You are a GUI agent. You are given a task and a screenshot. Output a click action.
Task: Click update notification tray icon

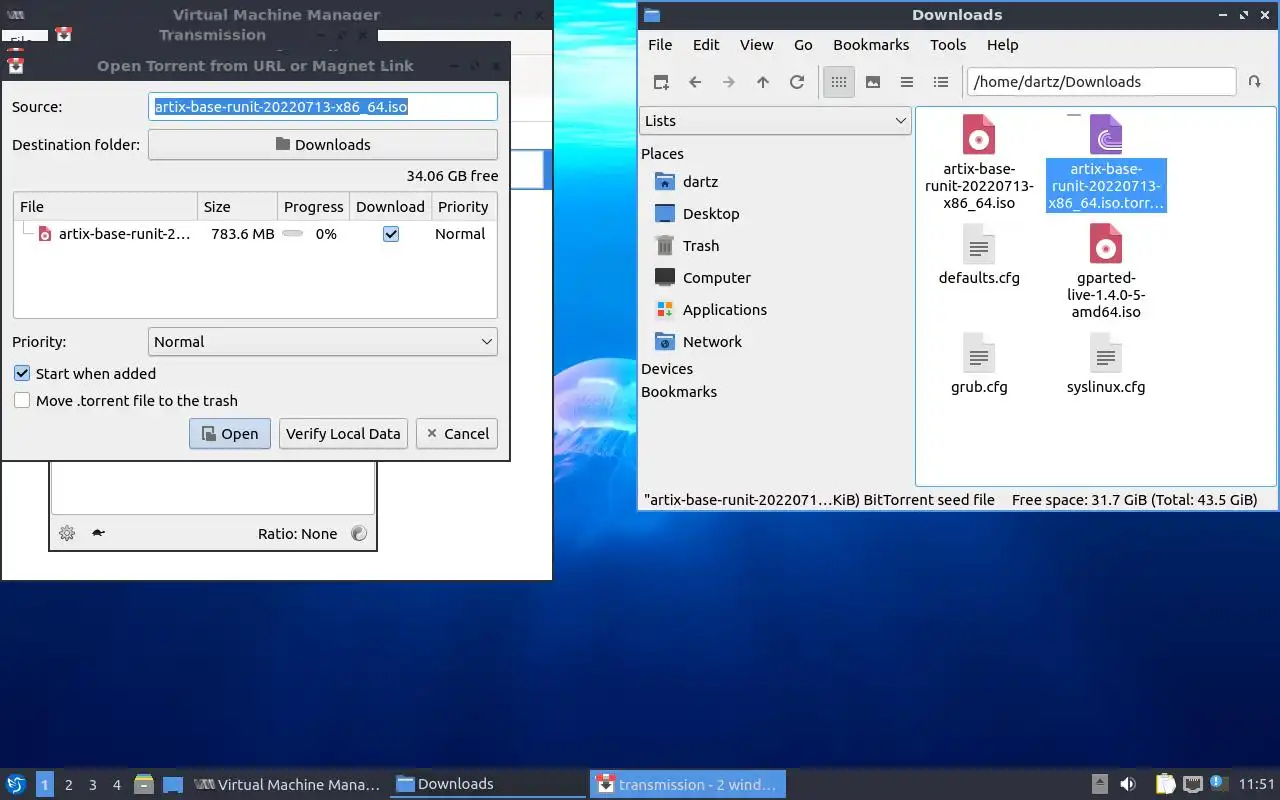tap(1218, 783)
